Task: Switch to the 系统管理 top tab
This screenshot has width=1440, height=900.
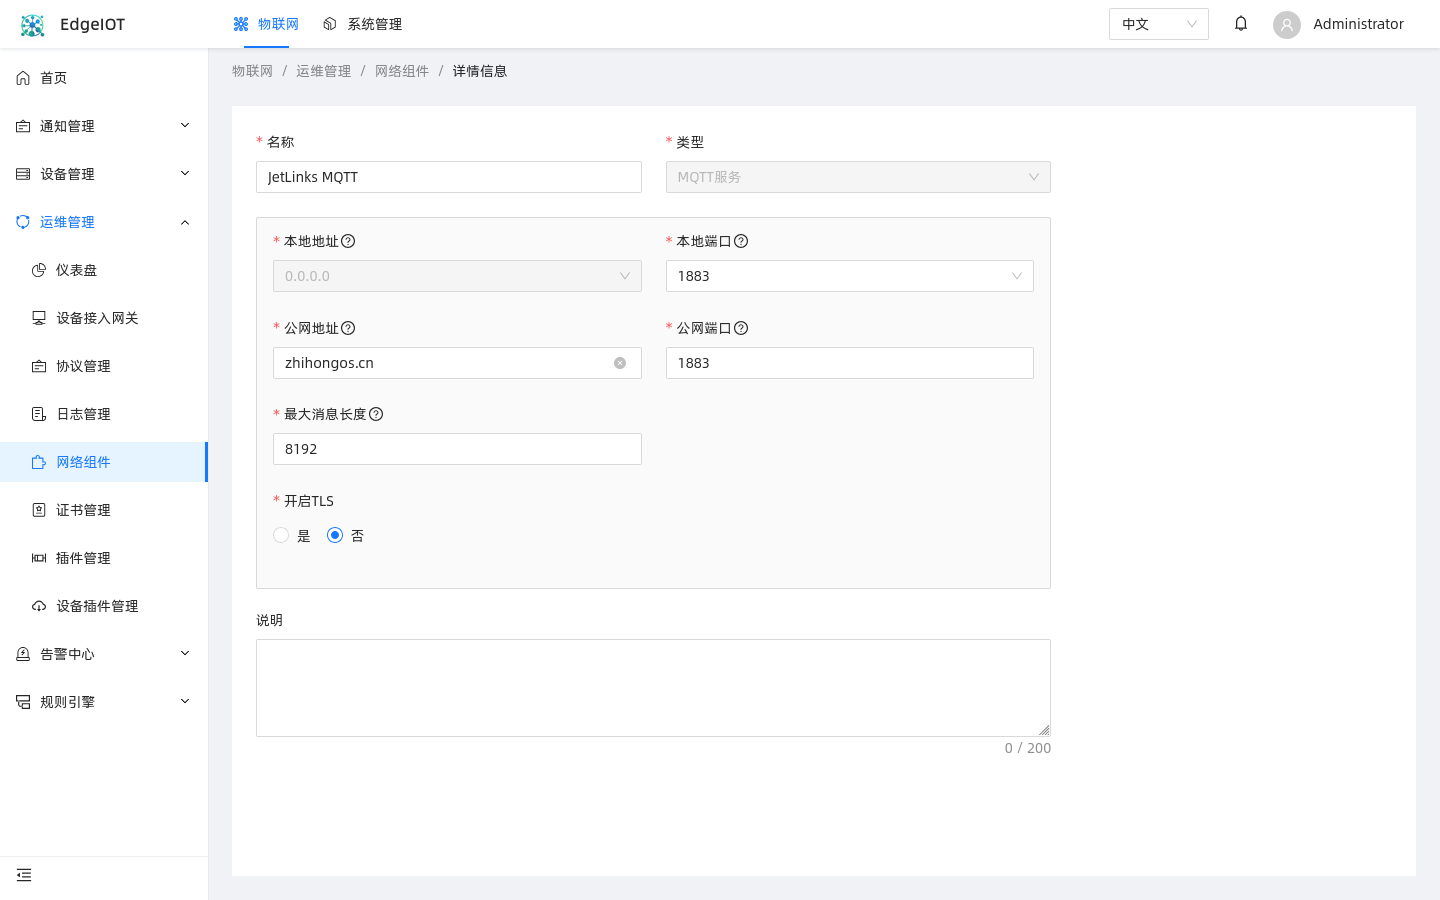Action: tap(362, 24)
